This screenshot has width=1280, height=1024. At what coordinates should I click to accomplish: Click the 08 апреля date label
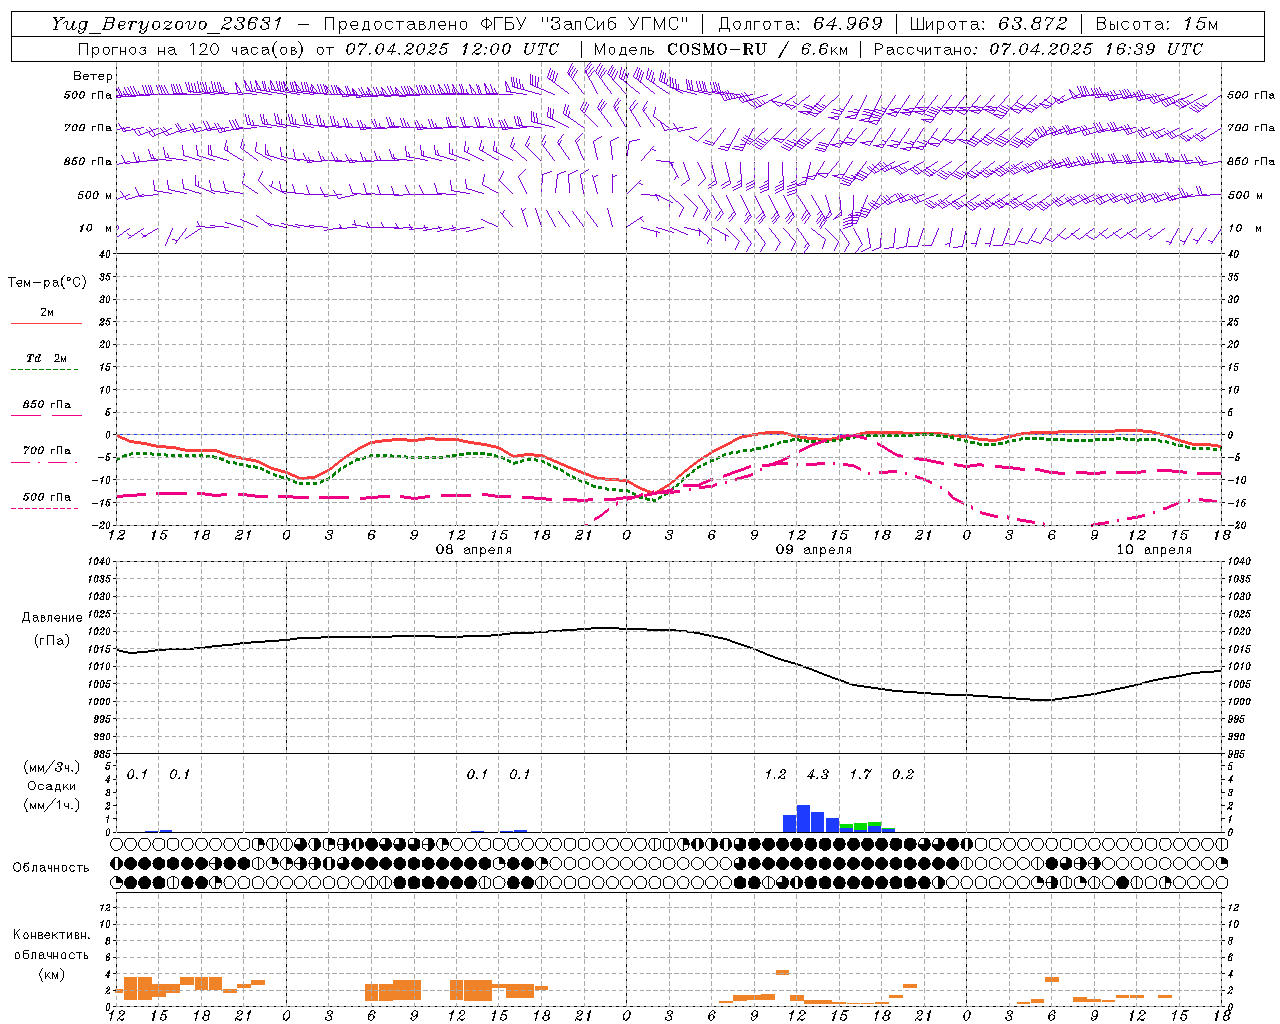click(x=474, y=550)
